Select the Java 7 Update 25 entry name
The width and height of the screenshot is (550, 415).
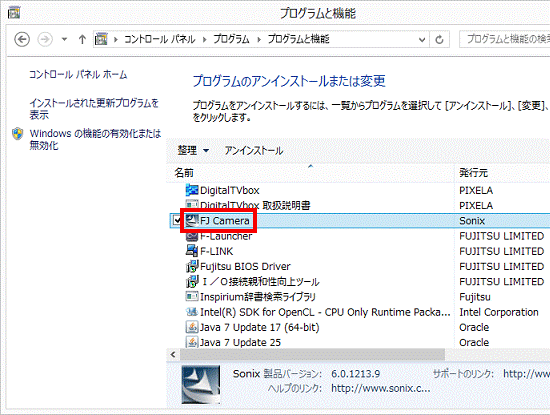(x=240, y=342)
